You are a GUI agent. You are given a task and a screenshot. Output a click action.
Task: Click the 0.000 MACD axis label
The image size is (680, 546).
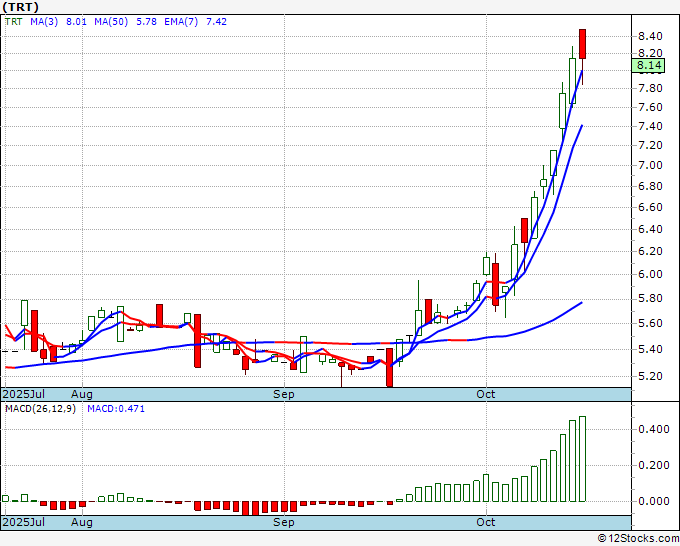(654, 501)
